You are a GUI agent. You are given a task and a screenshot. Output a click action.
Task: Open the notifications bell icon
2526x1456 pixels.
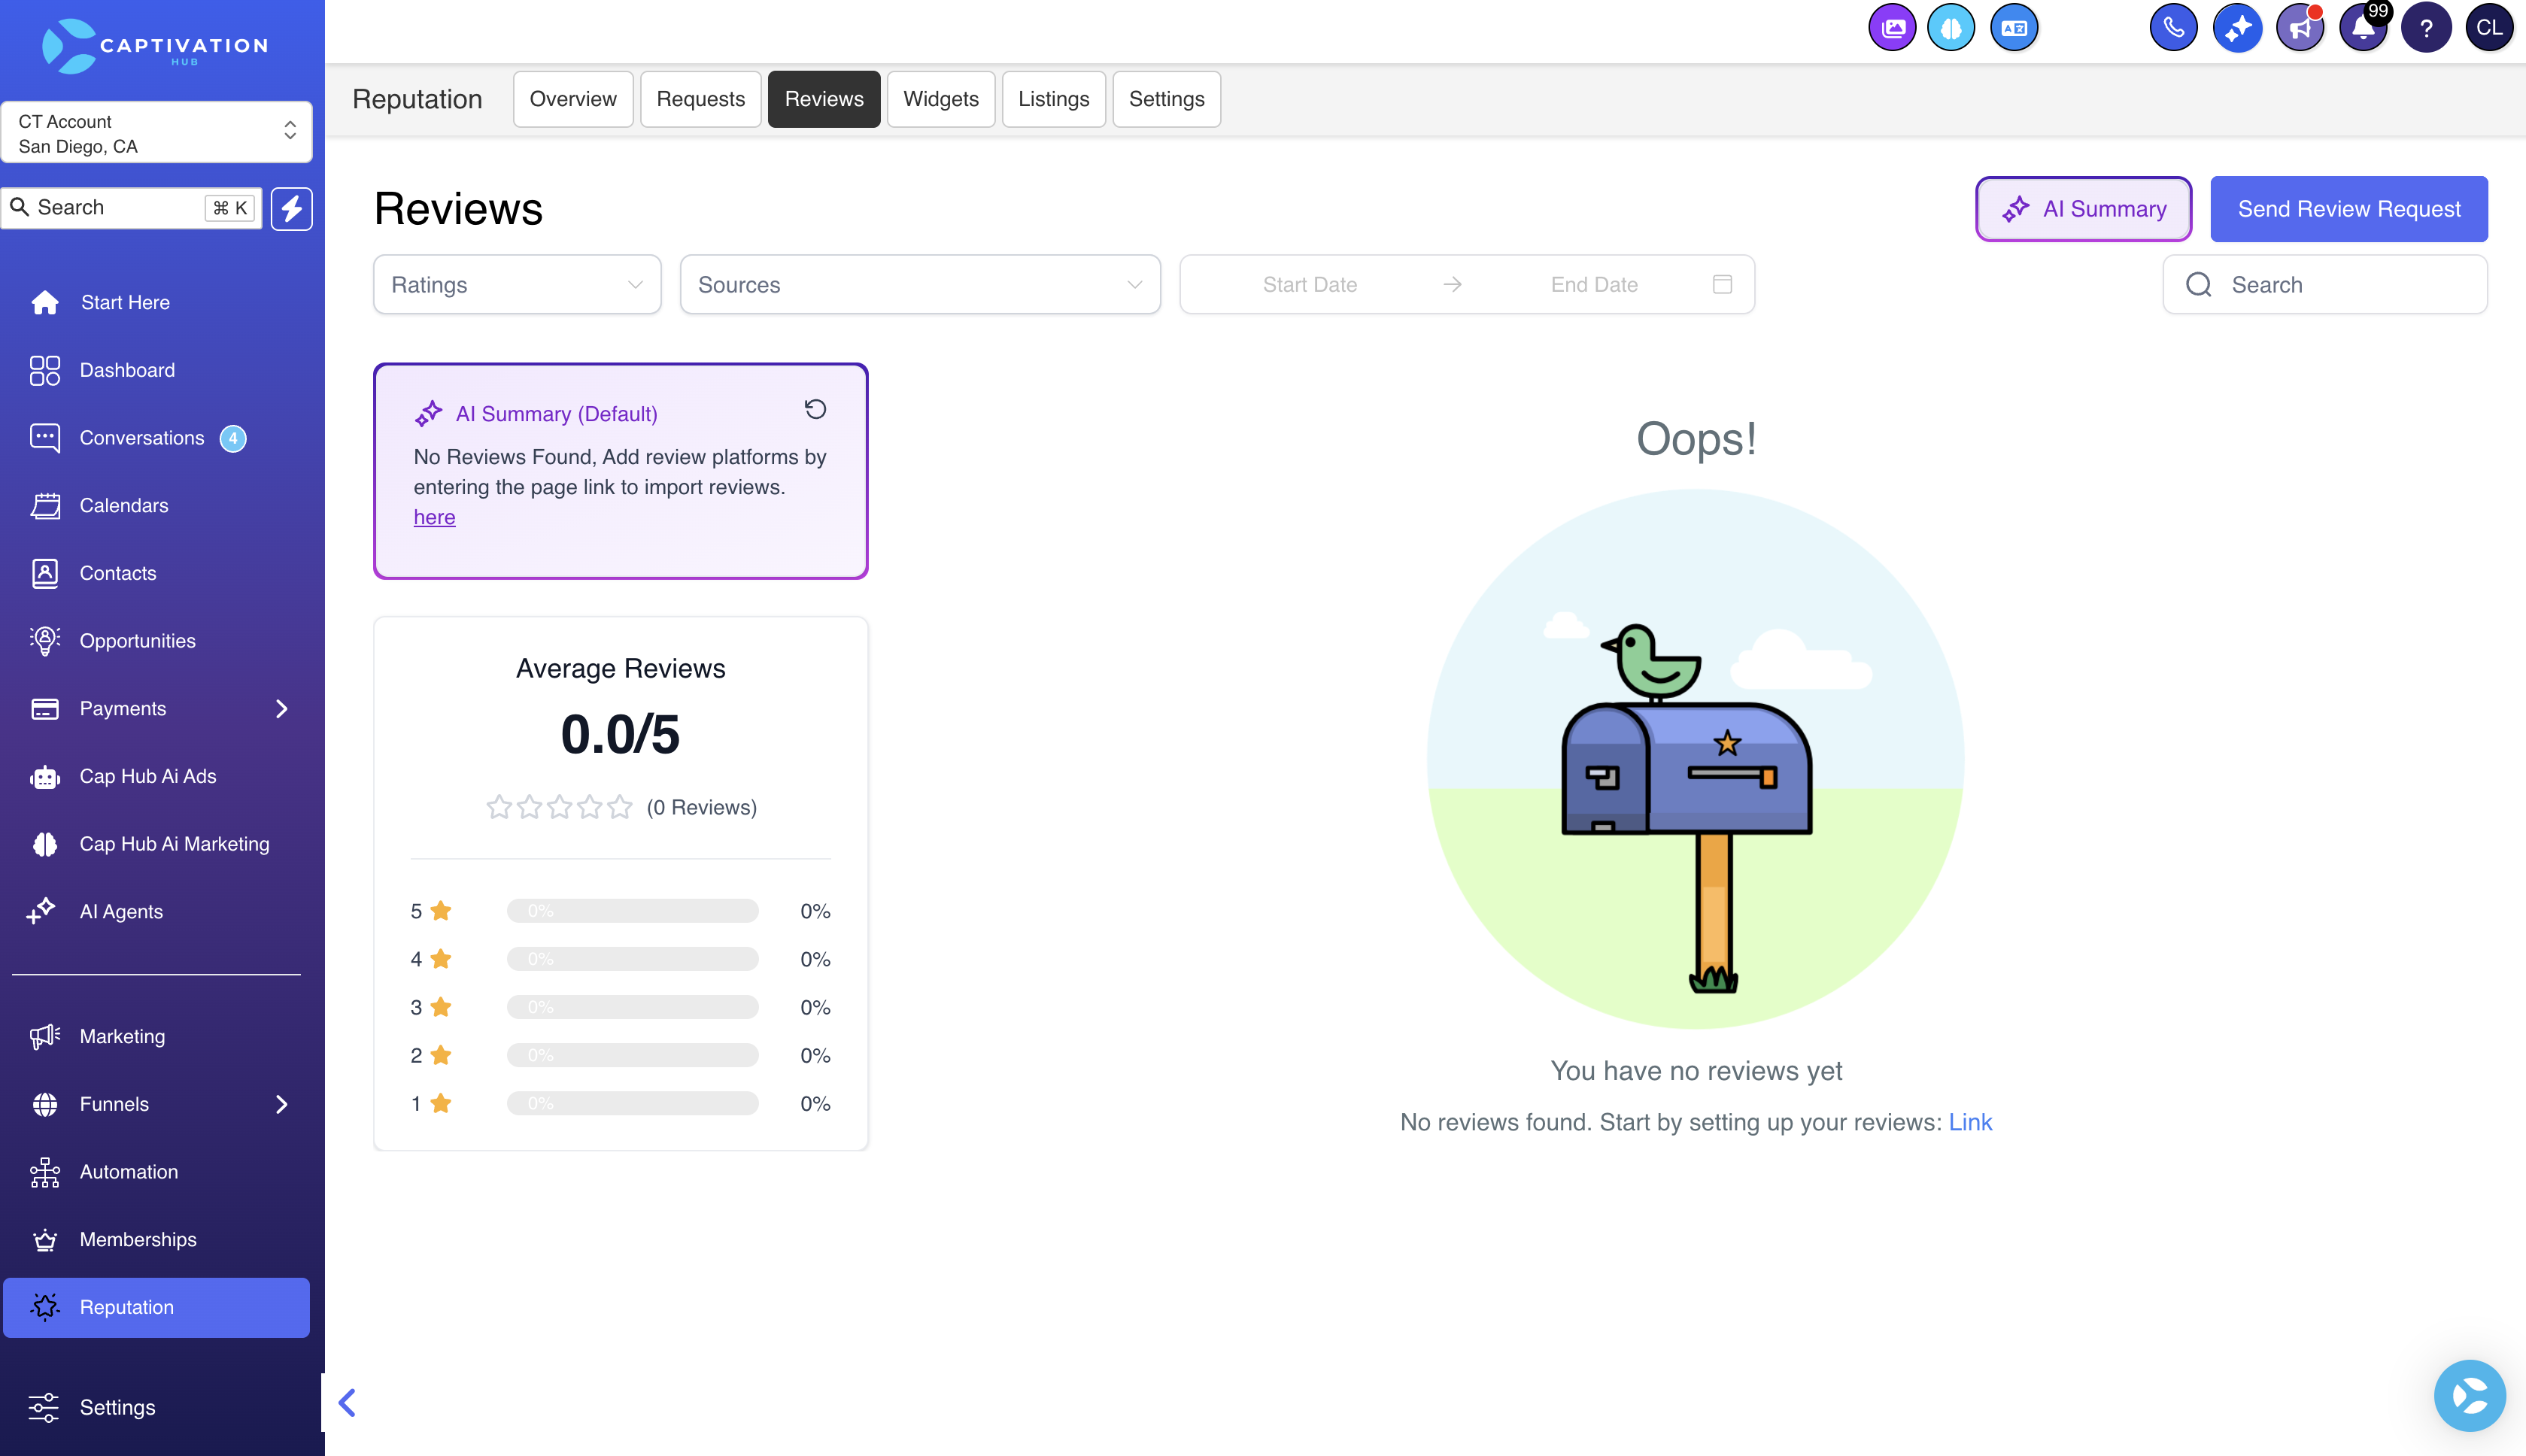[2363, 28]
